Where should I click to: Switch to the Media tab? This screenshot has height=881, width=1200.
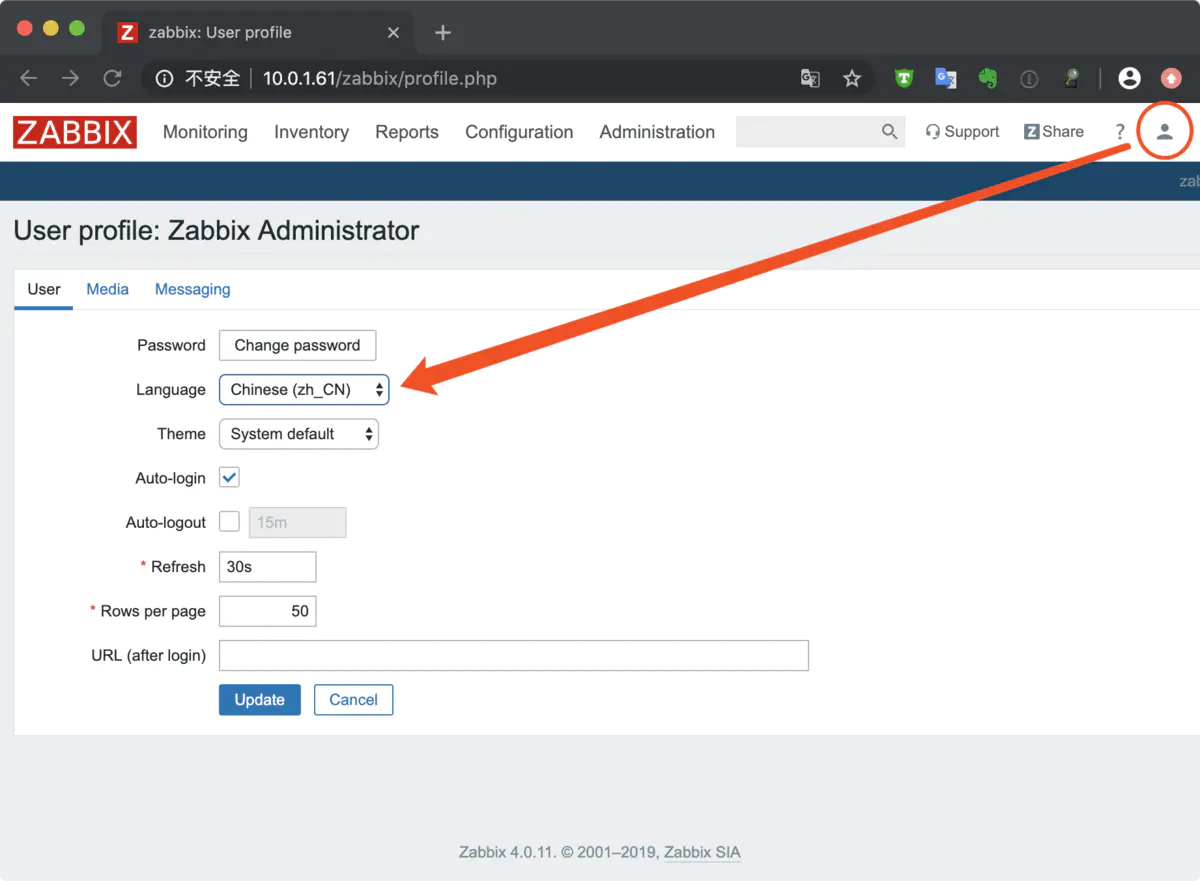[107, 289]
